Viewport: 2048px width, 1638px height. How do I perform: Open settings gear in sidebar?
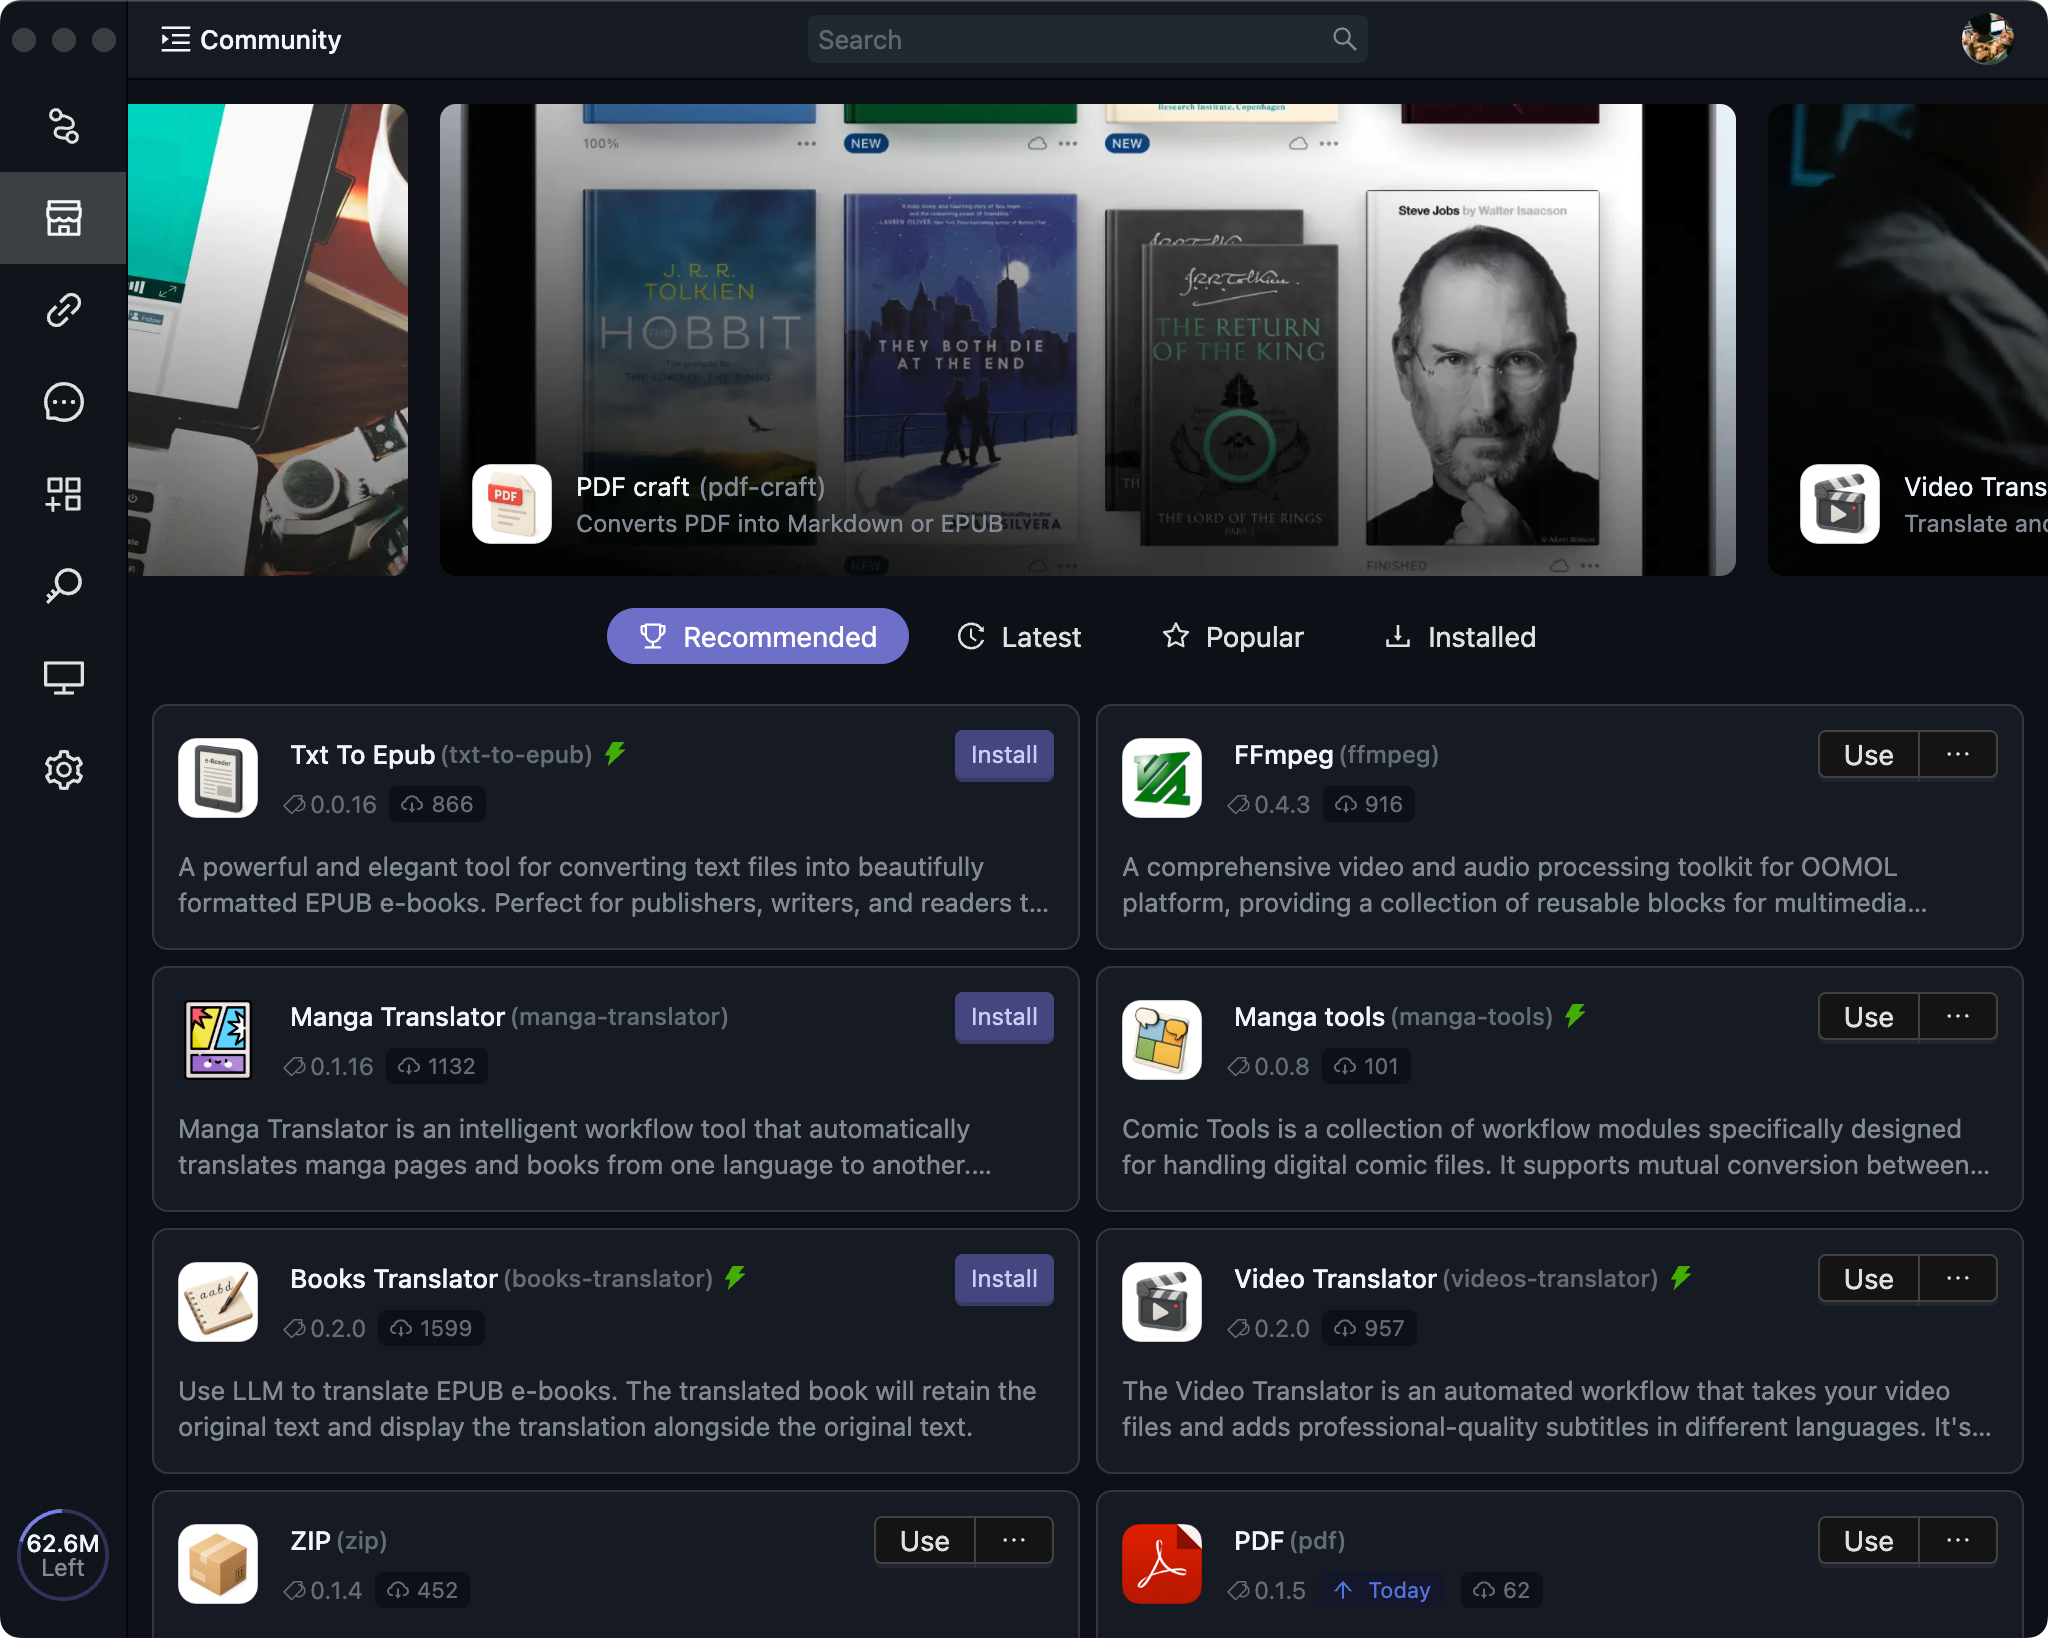tap(64, 770)
